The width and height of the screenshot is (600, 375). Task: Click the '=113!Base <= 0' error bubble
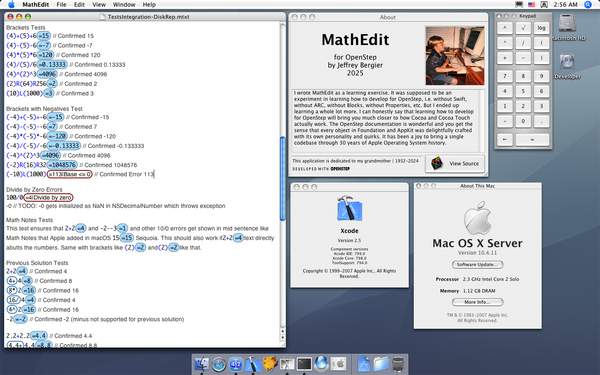69,174
